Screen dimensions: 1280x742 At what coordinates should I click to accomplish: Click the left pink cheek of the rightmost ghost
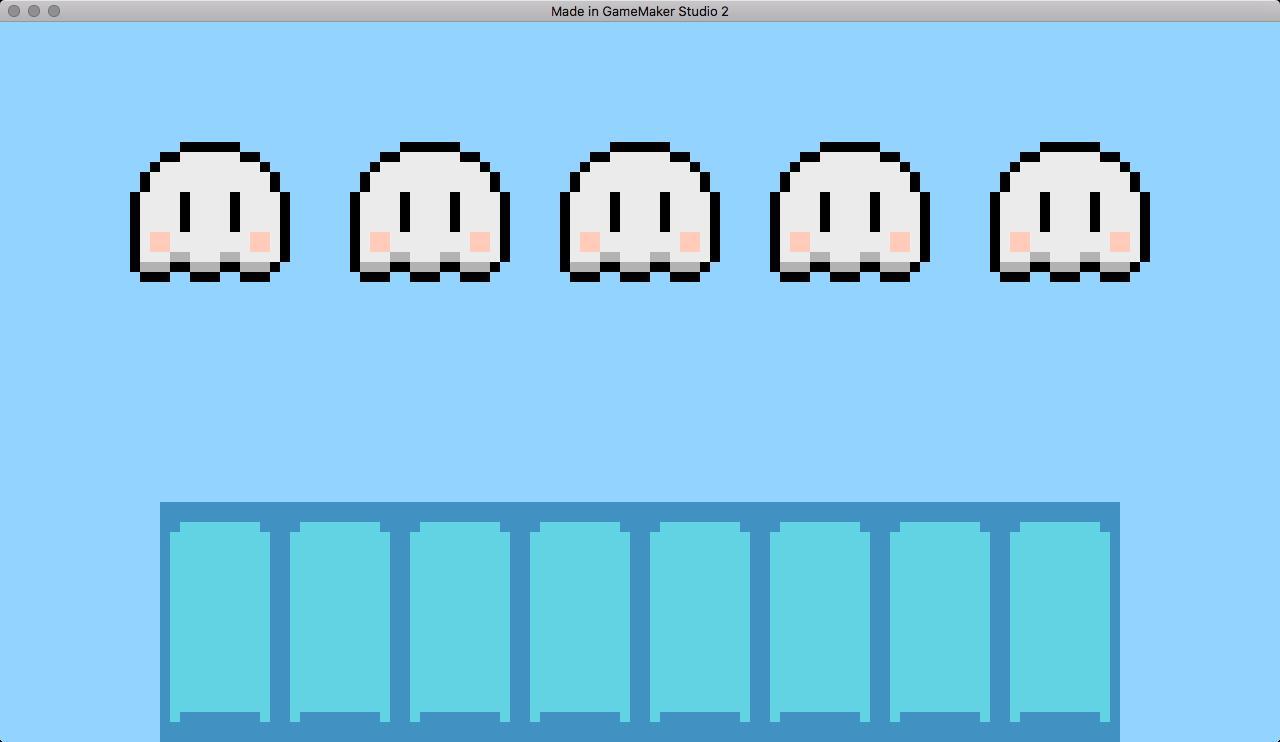pos(1020,241)
